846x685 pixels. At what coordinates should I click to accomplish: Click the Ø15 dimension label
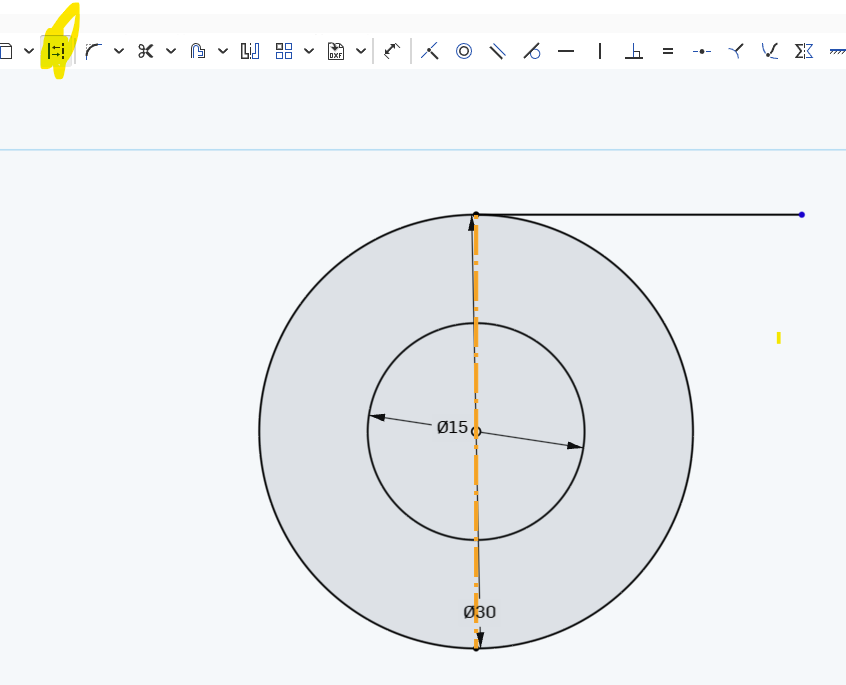pos(452,427)
